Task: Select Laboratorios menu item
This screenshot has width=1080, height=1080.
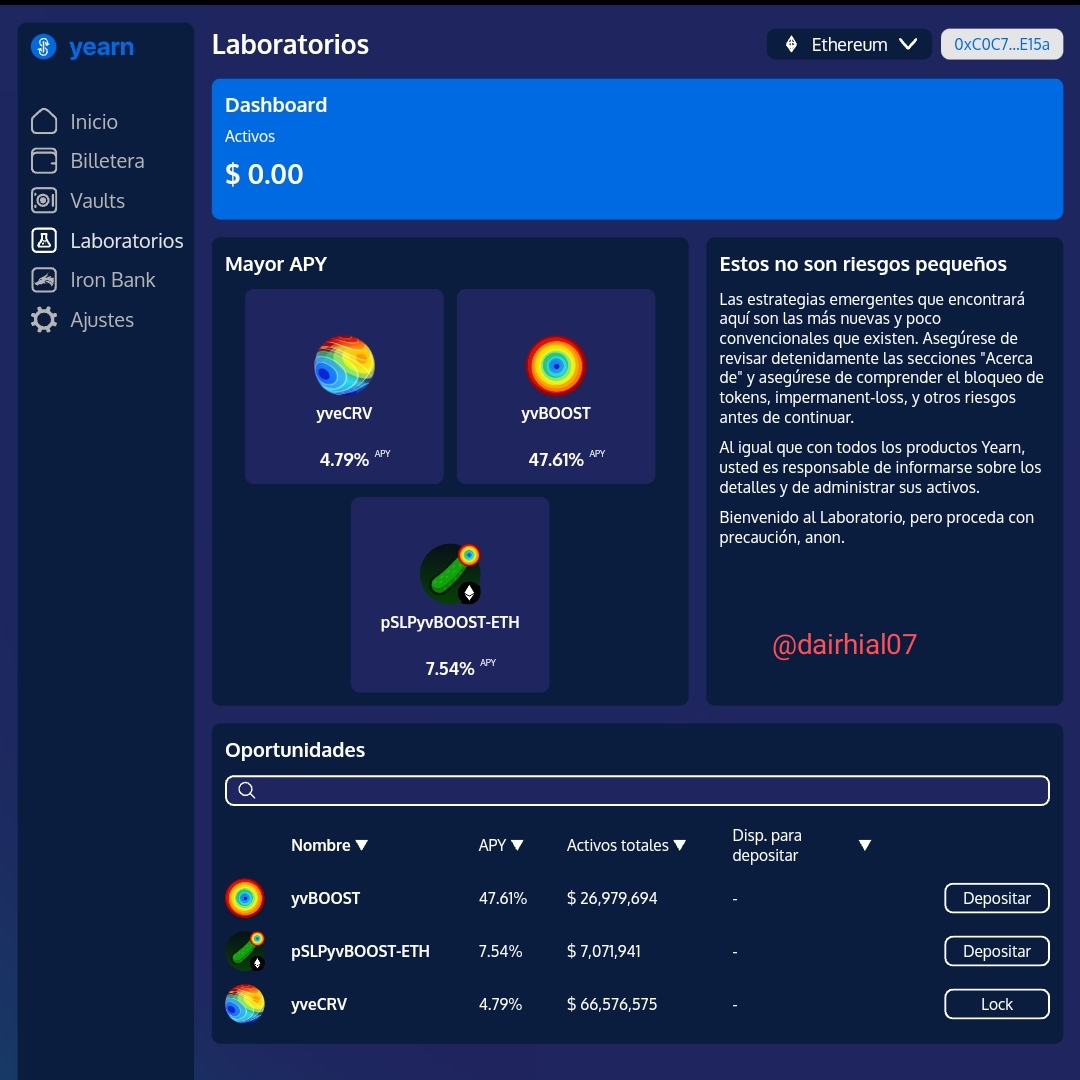Action: pyautogui.click(x=127, y=241)
